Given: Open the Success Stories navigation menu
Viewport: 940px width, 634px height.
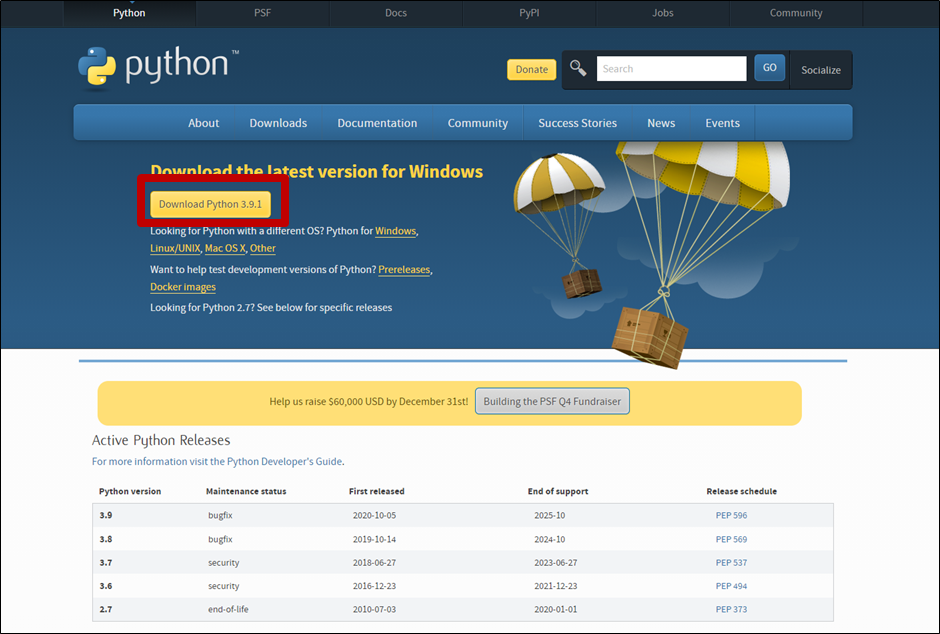Looking at the screenshot, I should tap(577, 123).
